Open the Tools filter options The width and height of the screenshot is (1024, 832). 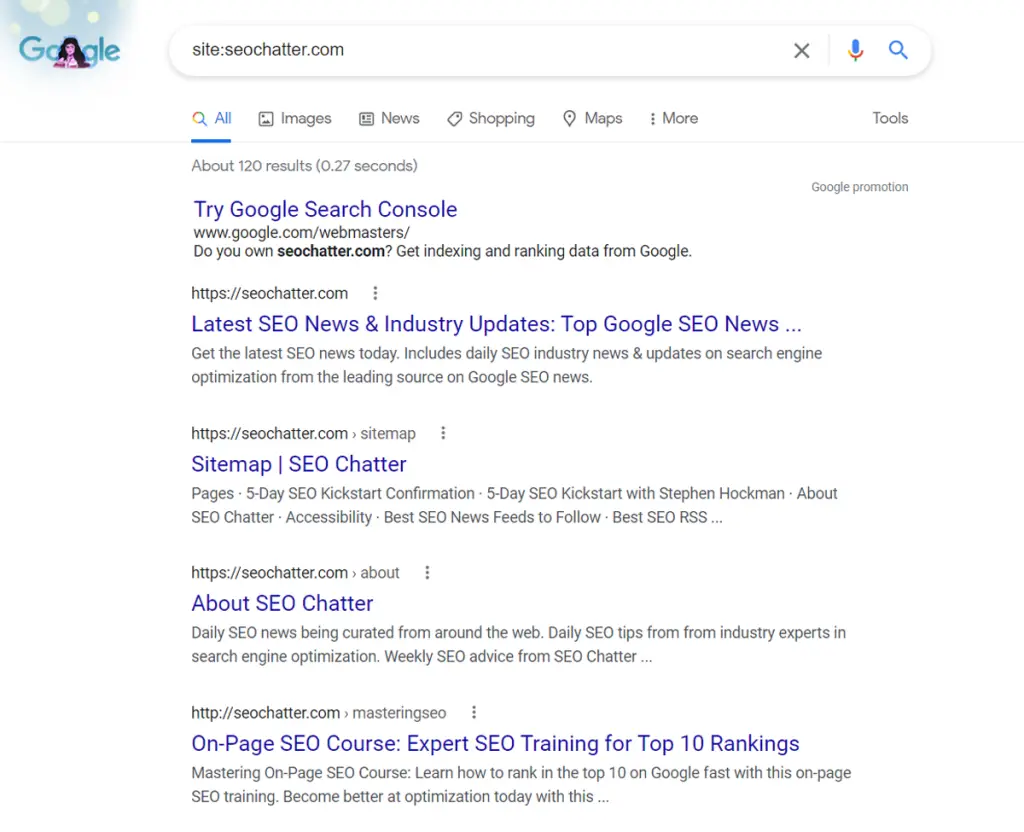(x=890, y=118)
